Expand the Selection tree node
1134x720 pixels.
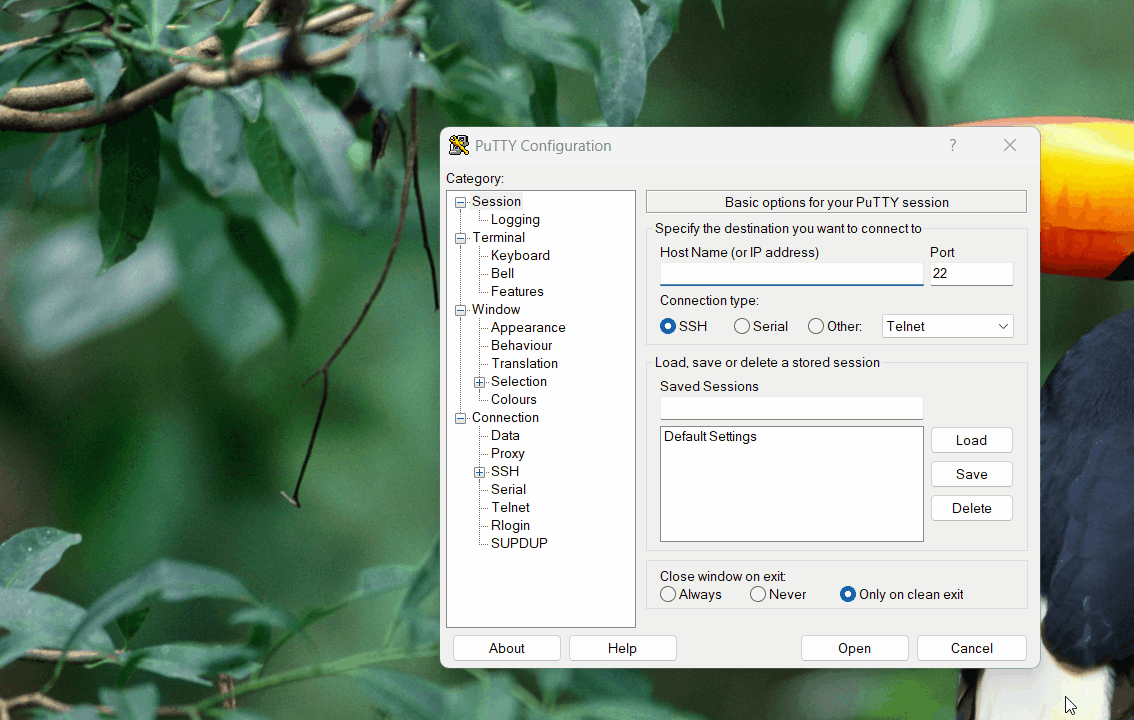(x=480, y=382)
